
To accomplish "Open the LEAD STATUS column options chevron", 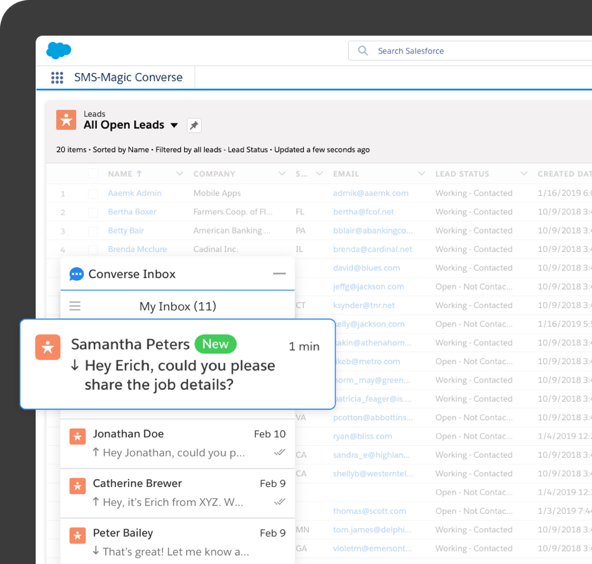I will coord(524,174).
